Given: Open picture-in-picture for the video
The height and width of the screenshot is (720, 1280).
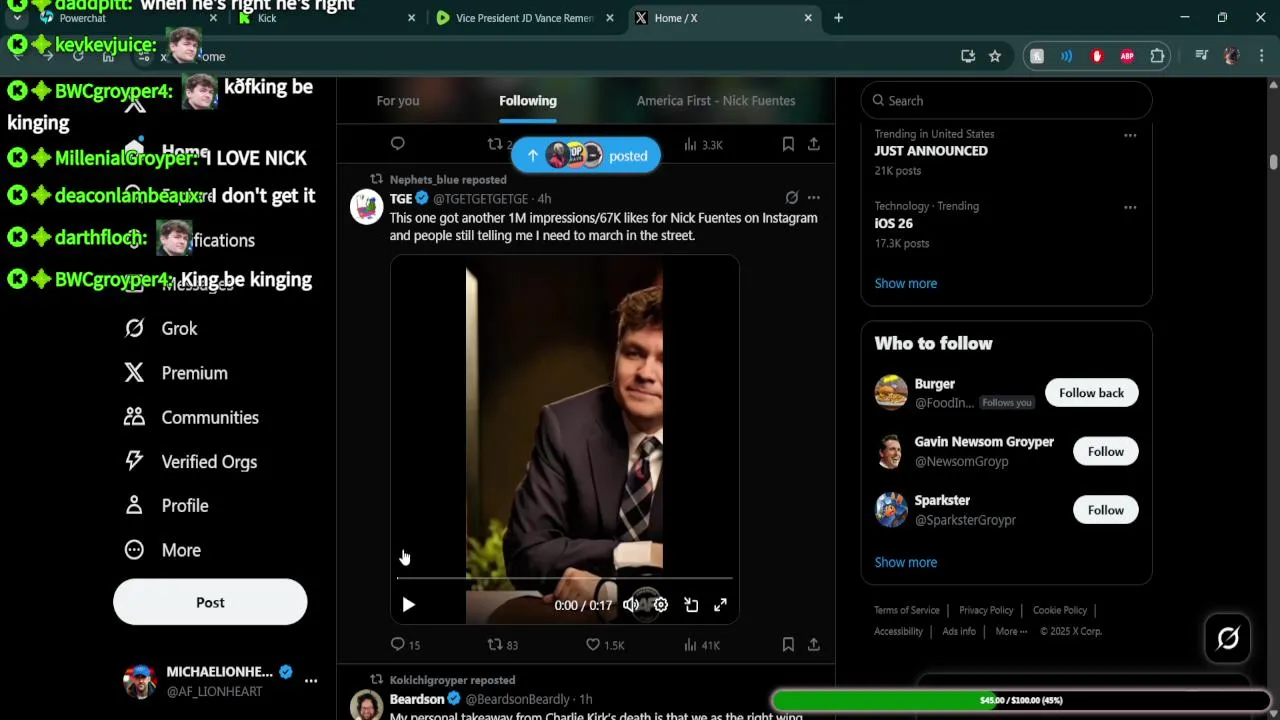Looking at the screenshot, I should click(691, 605).
